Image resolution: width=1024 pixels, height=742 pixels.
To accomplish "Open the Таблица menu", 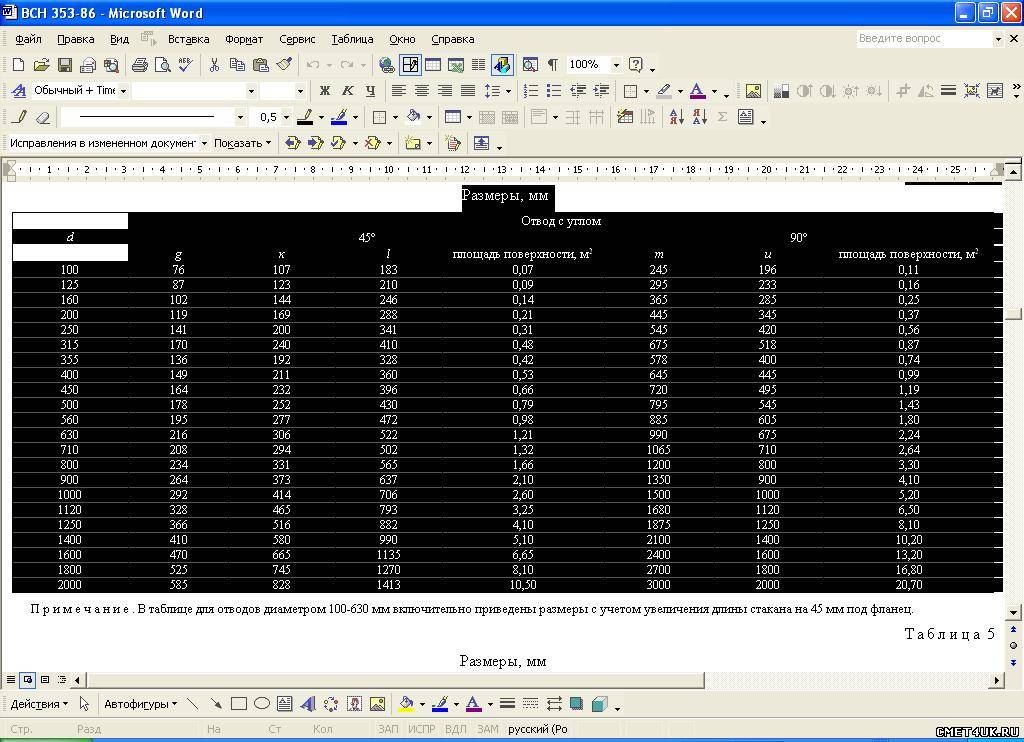I will coord(352,39).
